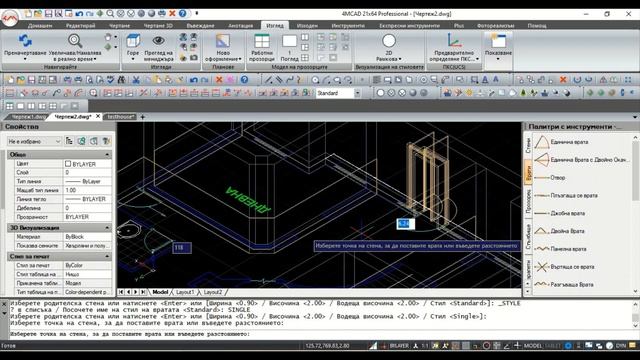
Task: Click the red X icon in quick access bar
Action: pyautogui.click(x=172, y=13)
